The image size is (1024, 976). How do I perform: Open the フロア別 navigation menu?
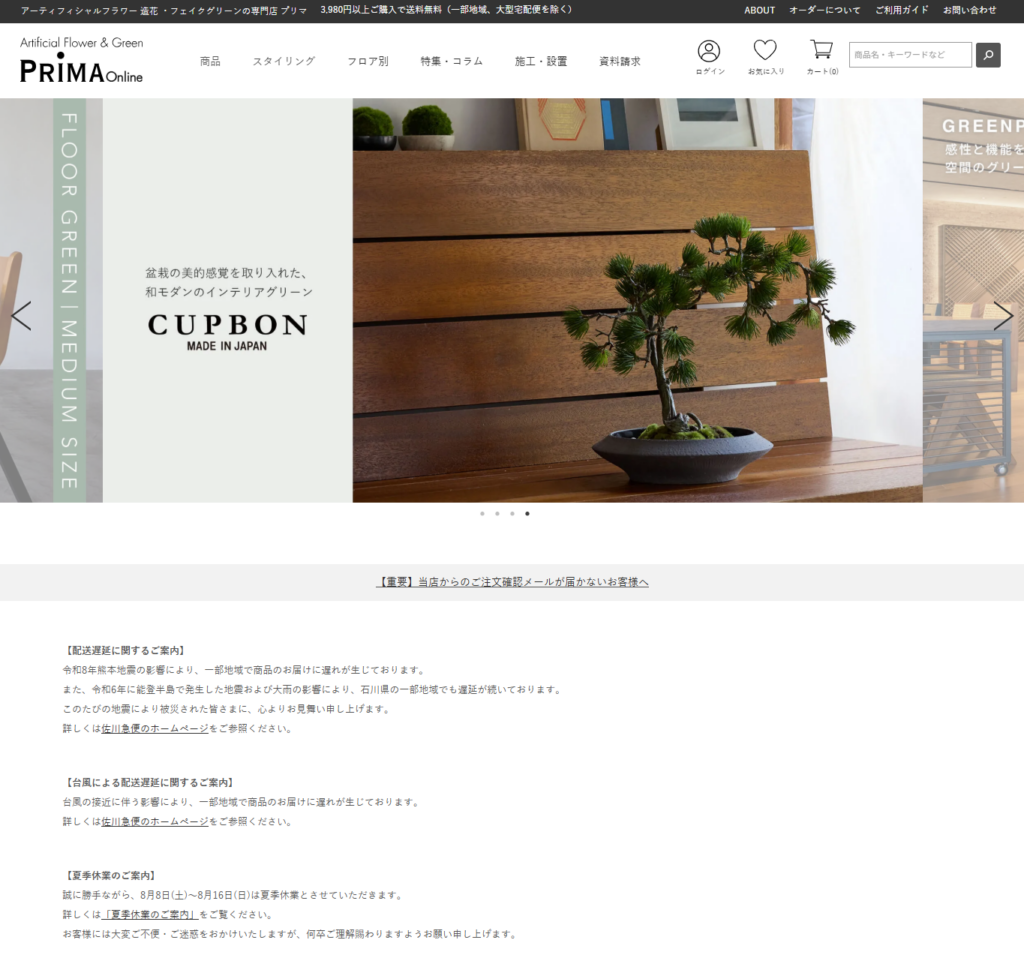(368, 61)
